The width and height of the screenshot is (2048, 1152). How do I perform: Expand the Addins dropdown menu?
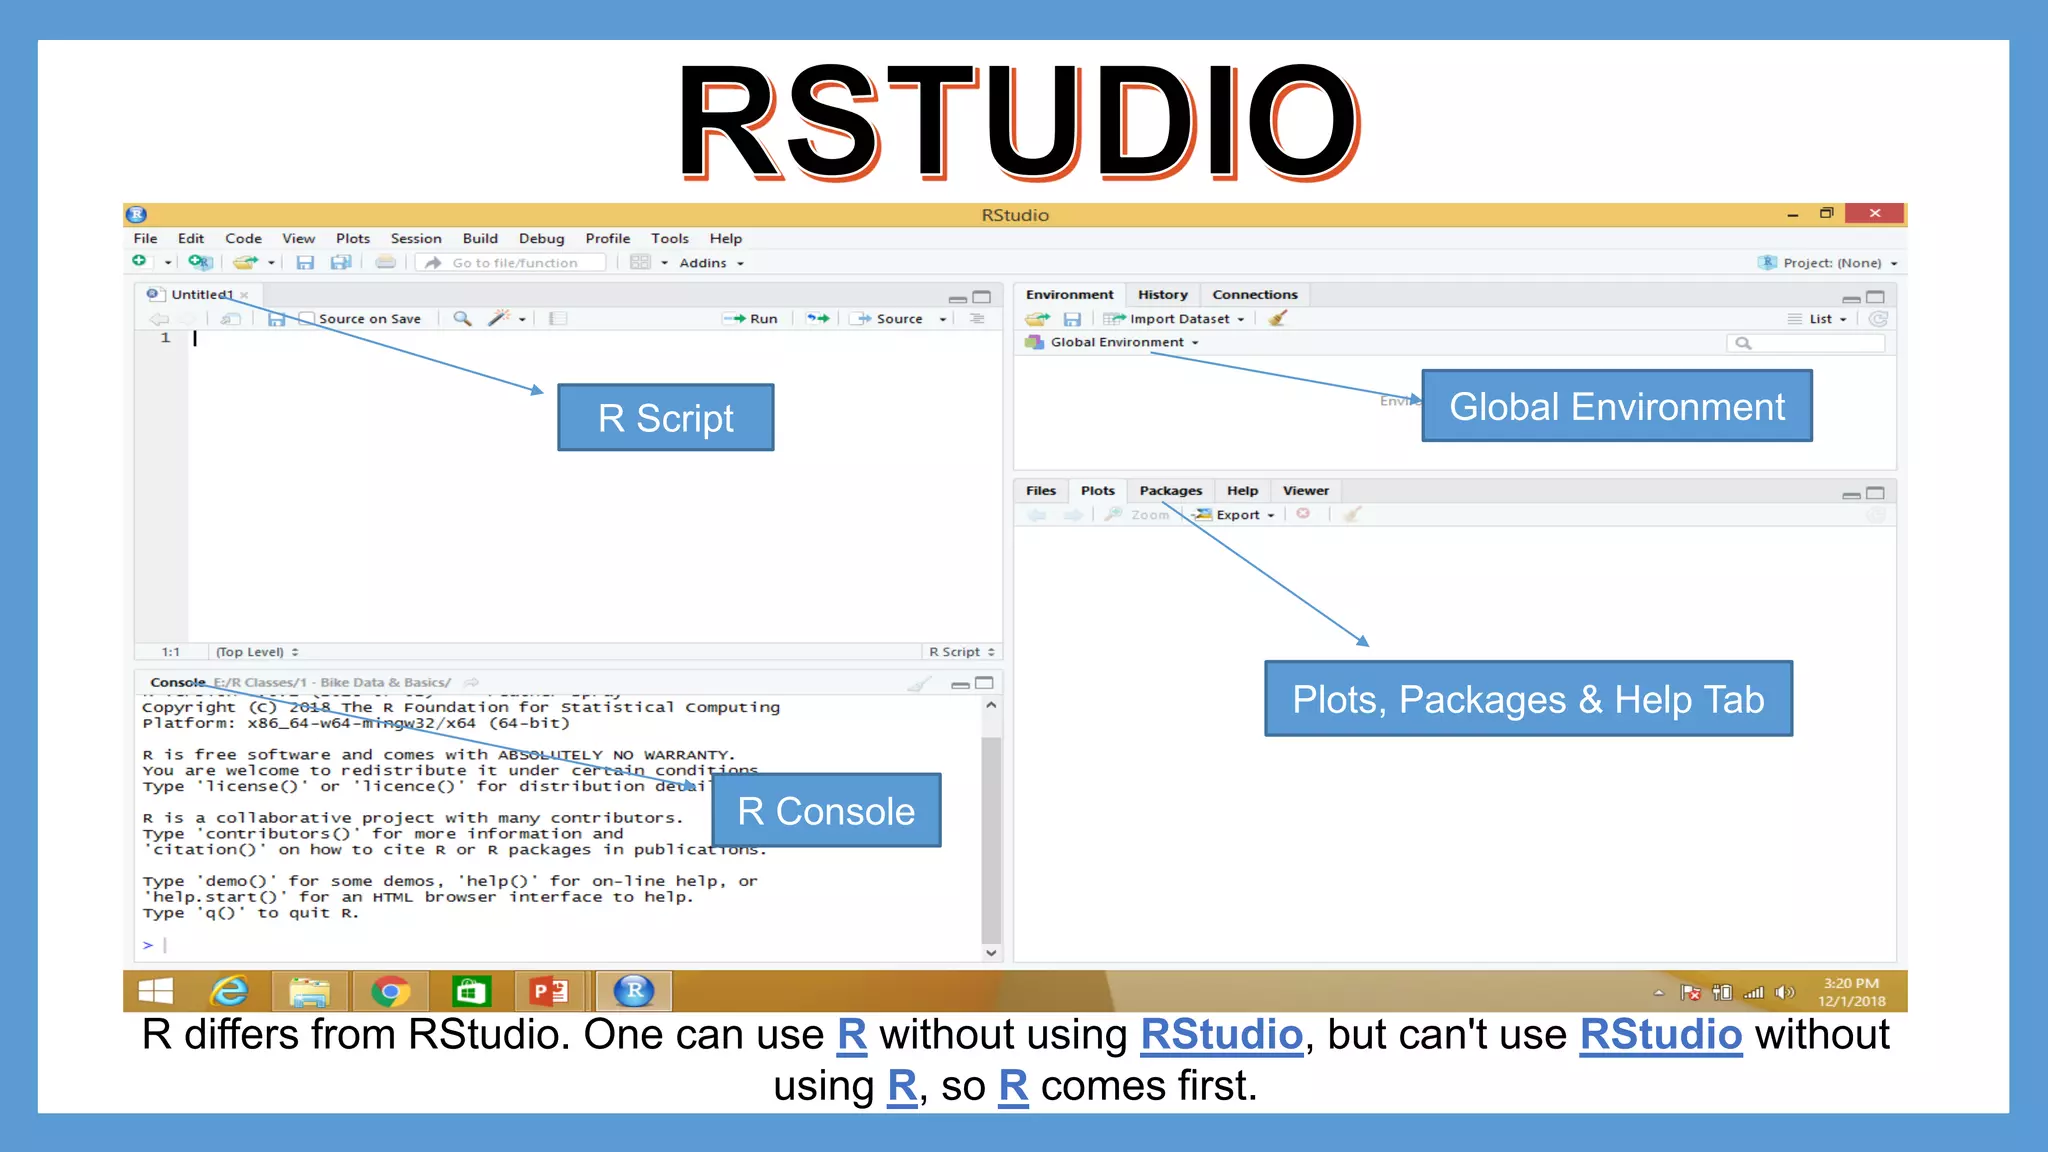coord(711,262)
